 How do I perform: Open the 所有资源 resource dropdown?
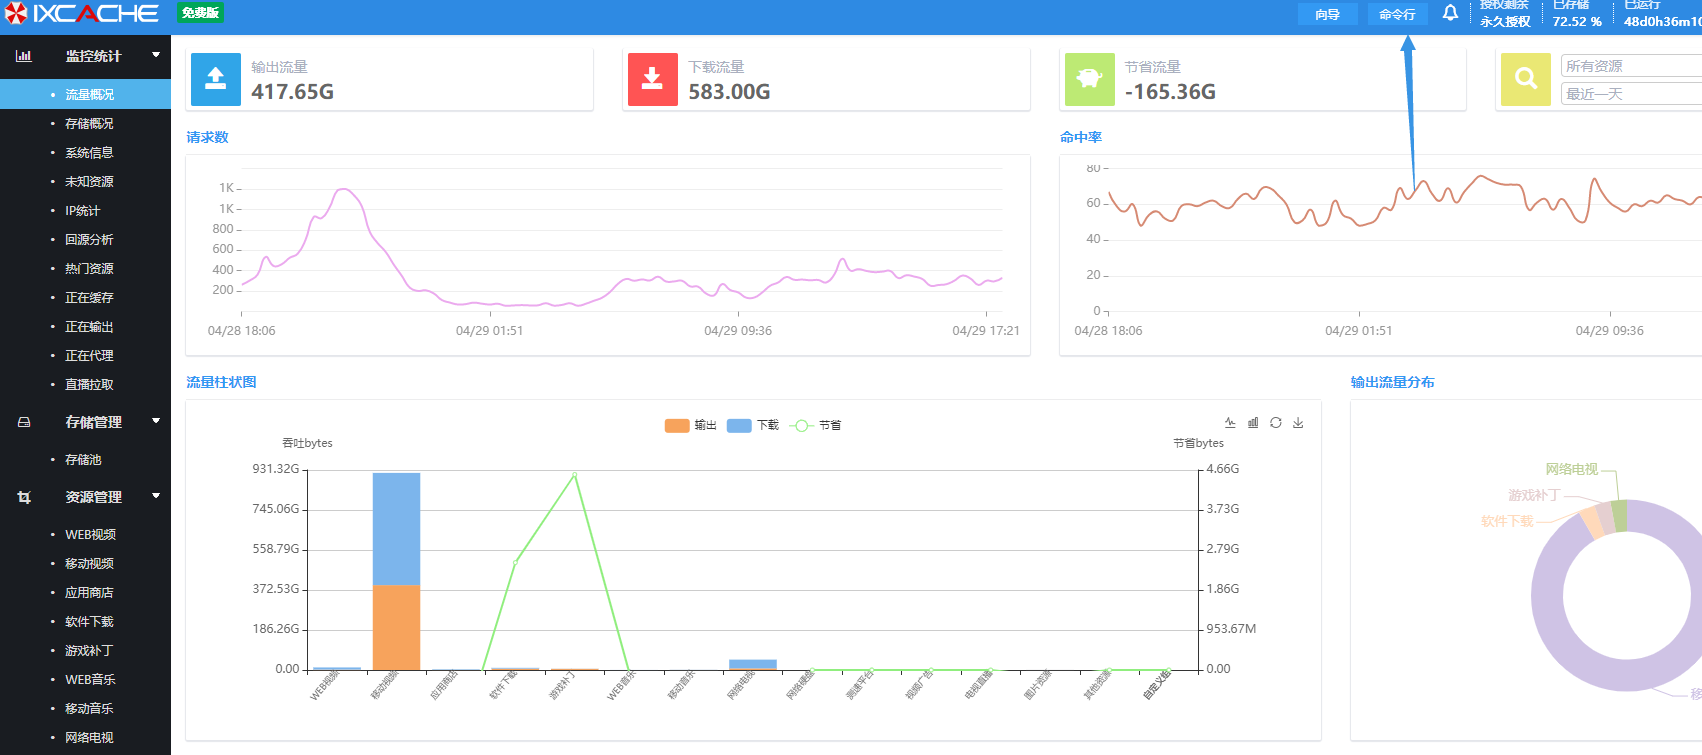click(x=1630, y=66)
